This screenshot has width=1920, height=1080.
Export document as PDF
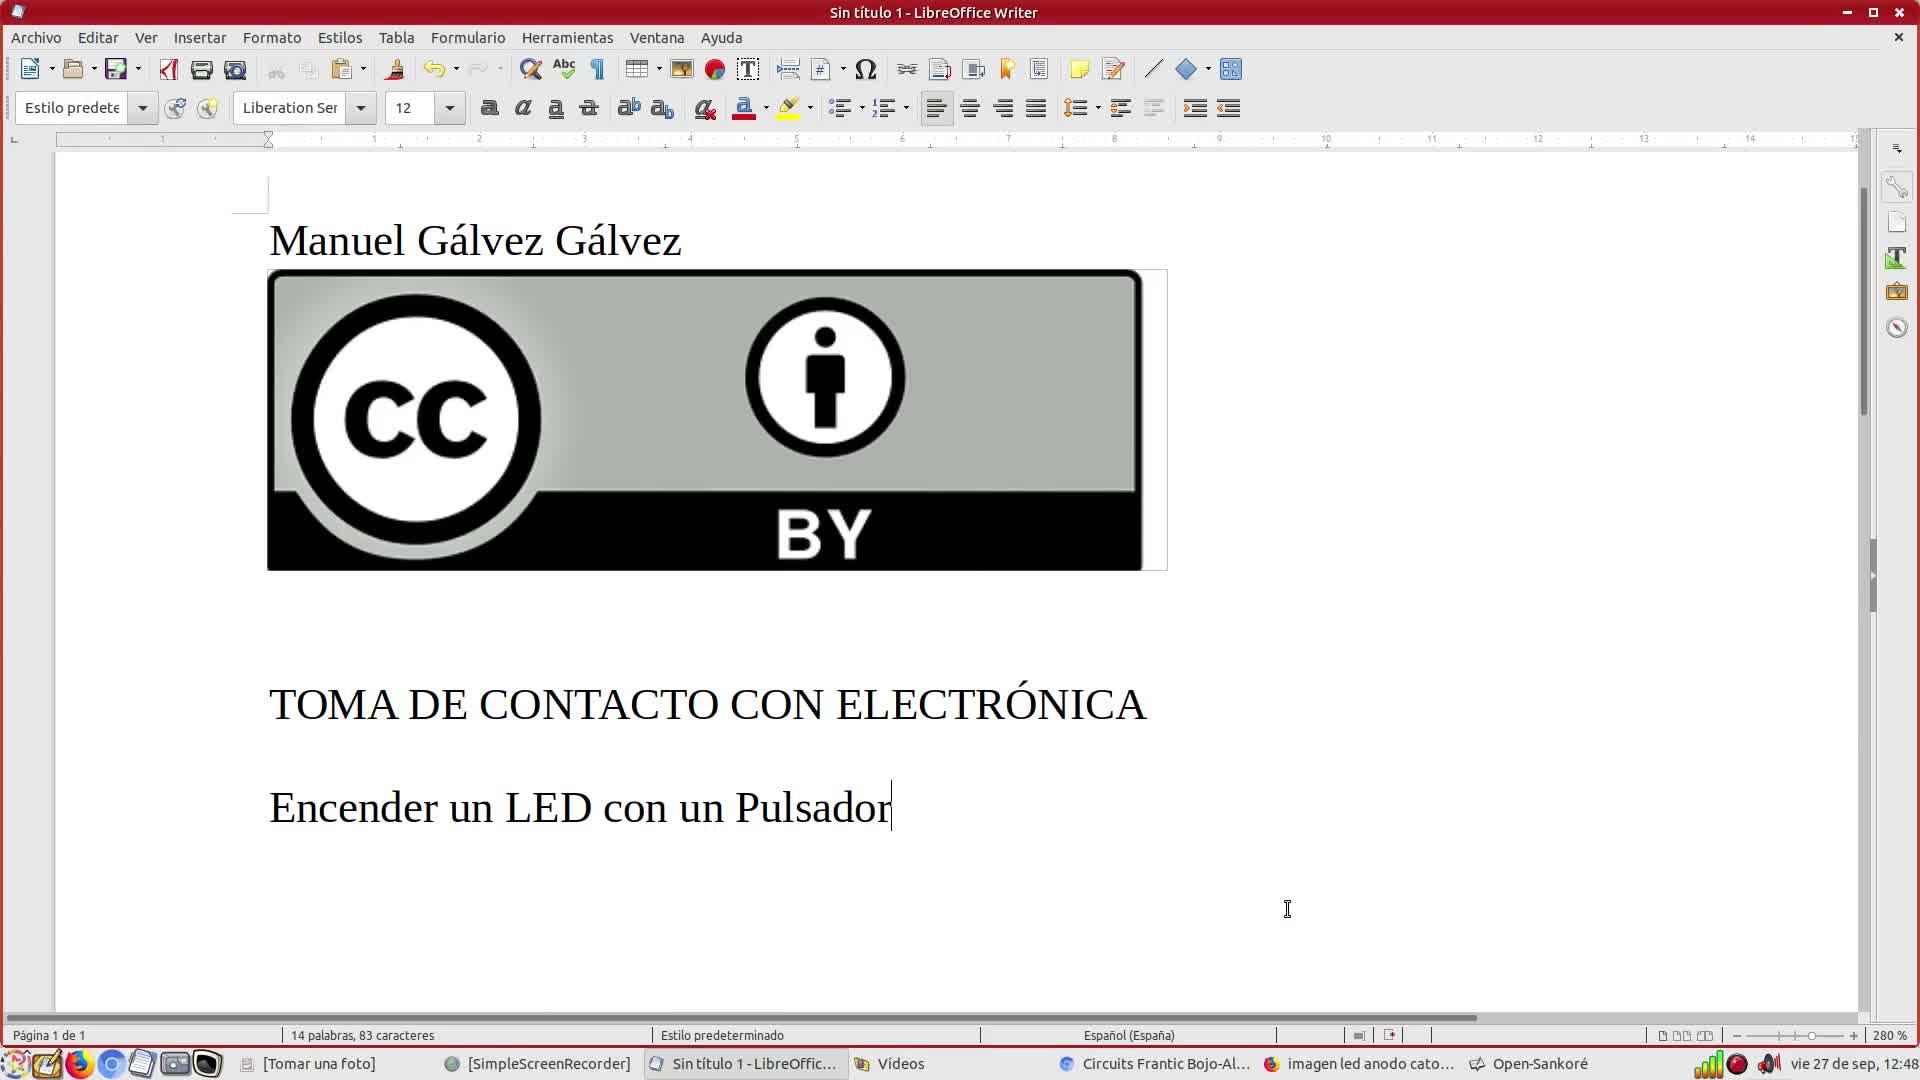[x=168, y=69]
